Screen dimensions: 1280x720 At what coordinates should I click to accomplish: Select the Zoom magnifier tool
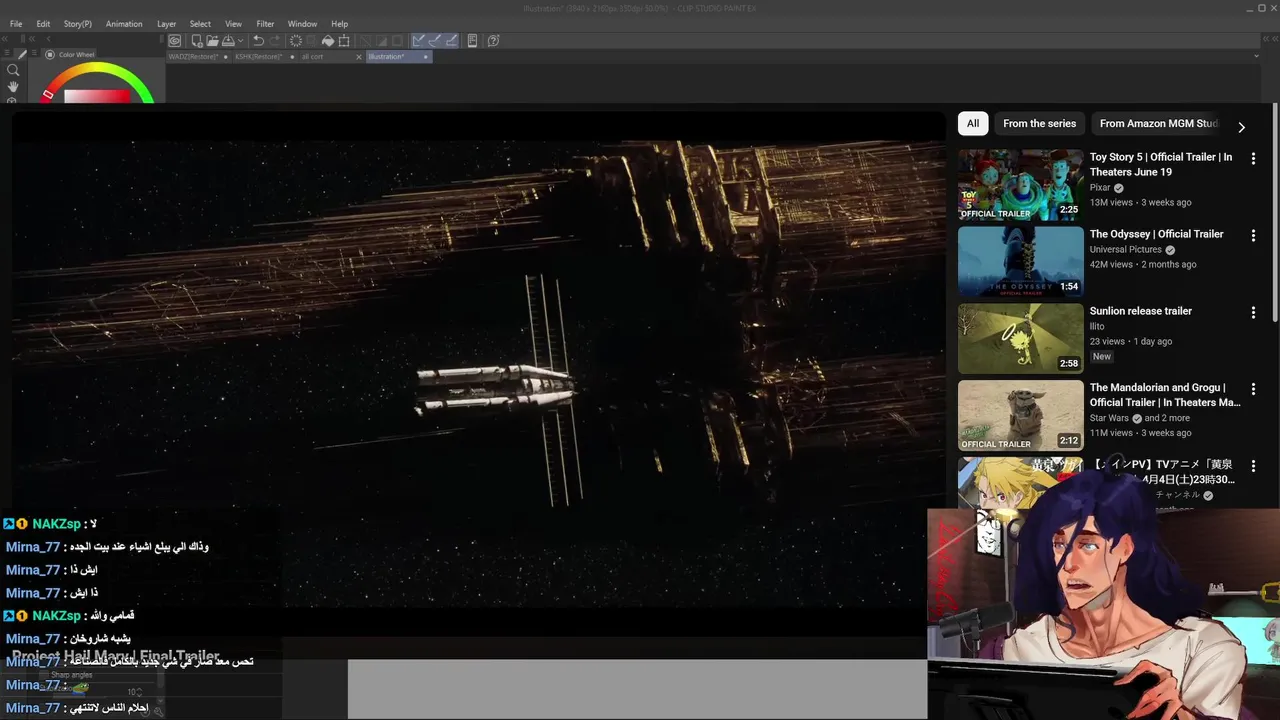tap(13, 70)
